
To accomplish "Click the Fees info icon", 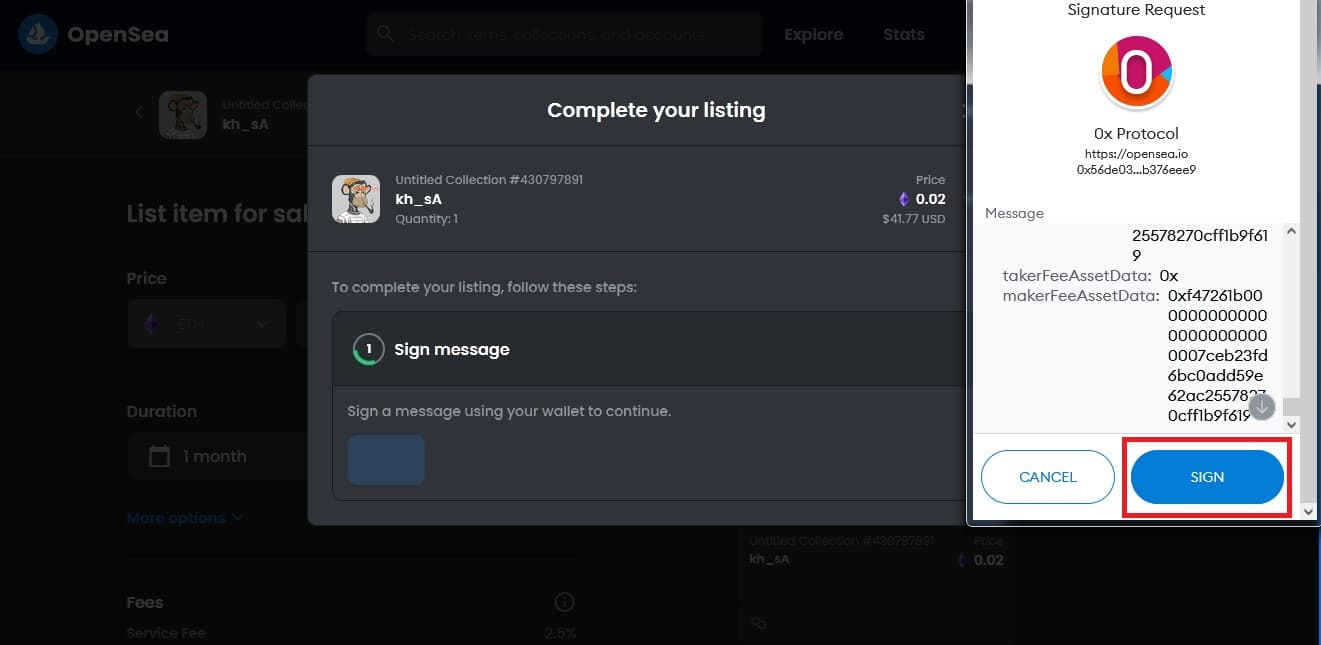I will click(x=564, y=602).
